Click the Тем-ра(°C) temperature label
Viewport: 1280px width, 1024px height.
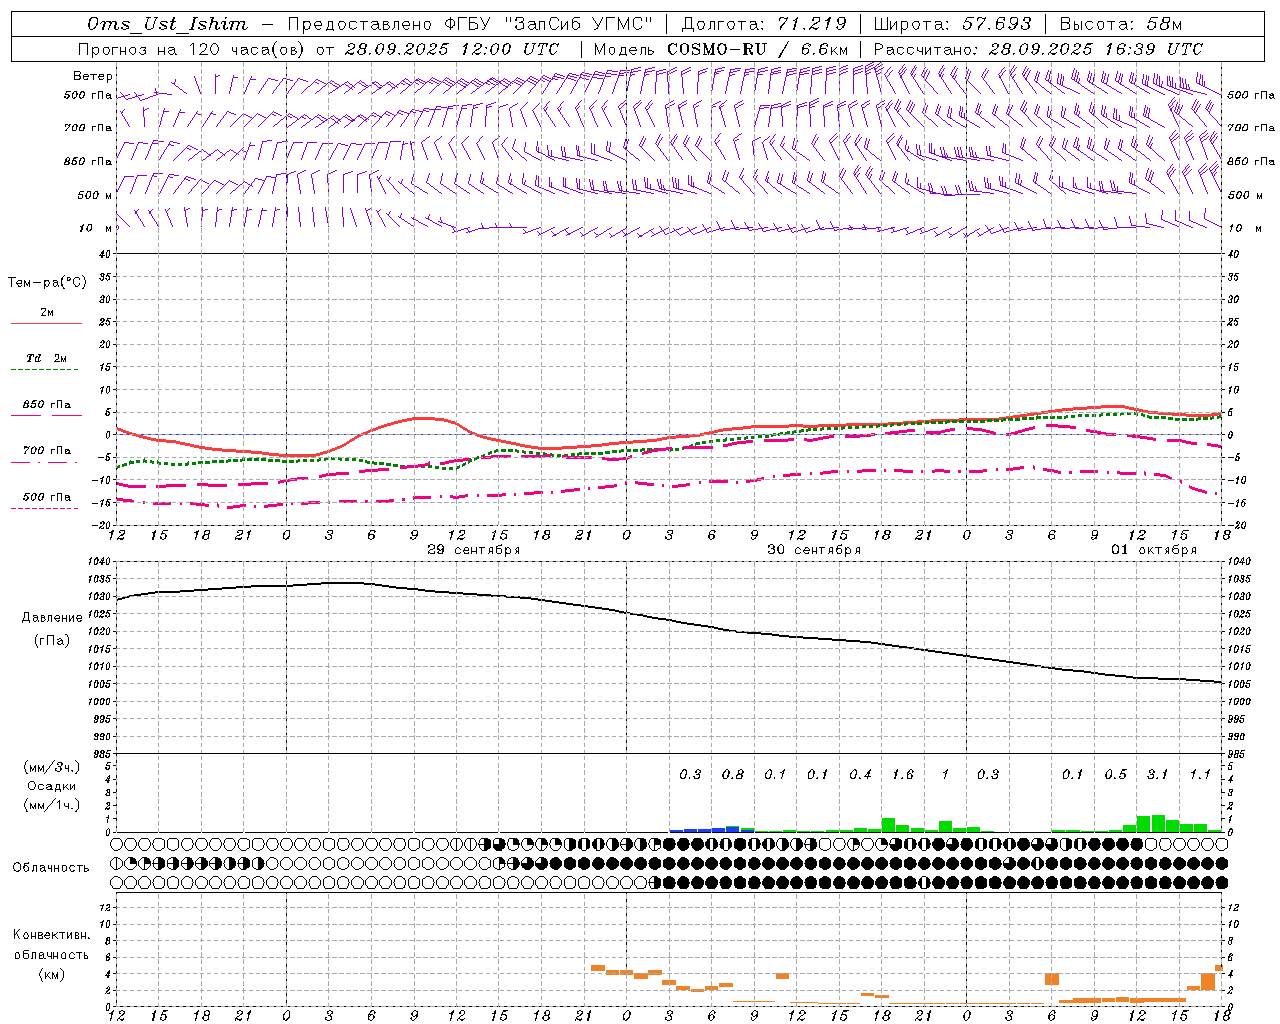pyautogui.click(x=47, y=282)
